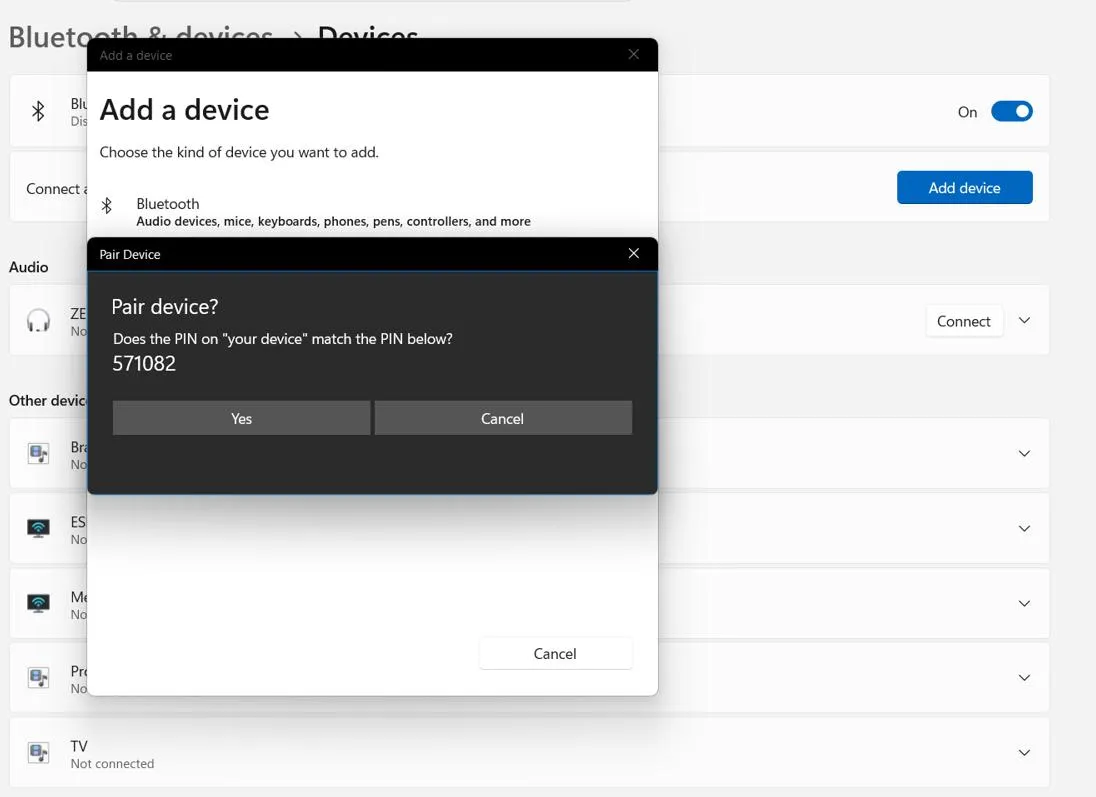Viewport: 1096px width, 797px height.
Task: Cancel the Pair Device PIN prompt
Action: point(503,418)
